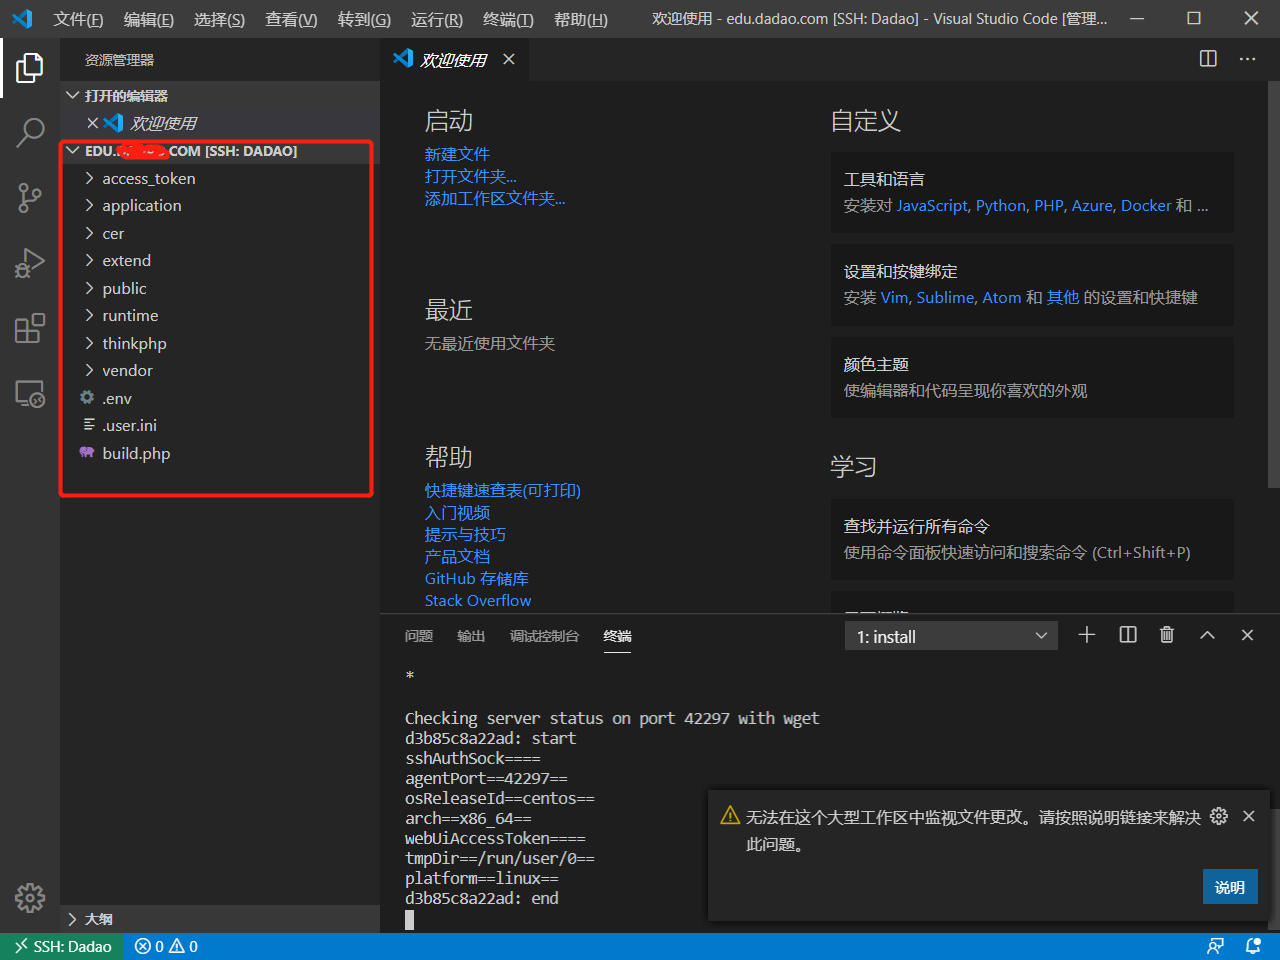Screen dimensions: 1280x960
Task: Open the 运行(R) menu
Action: 437,19
